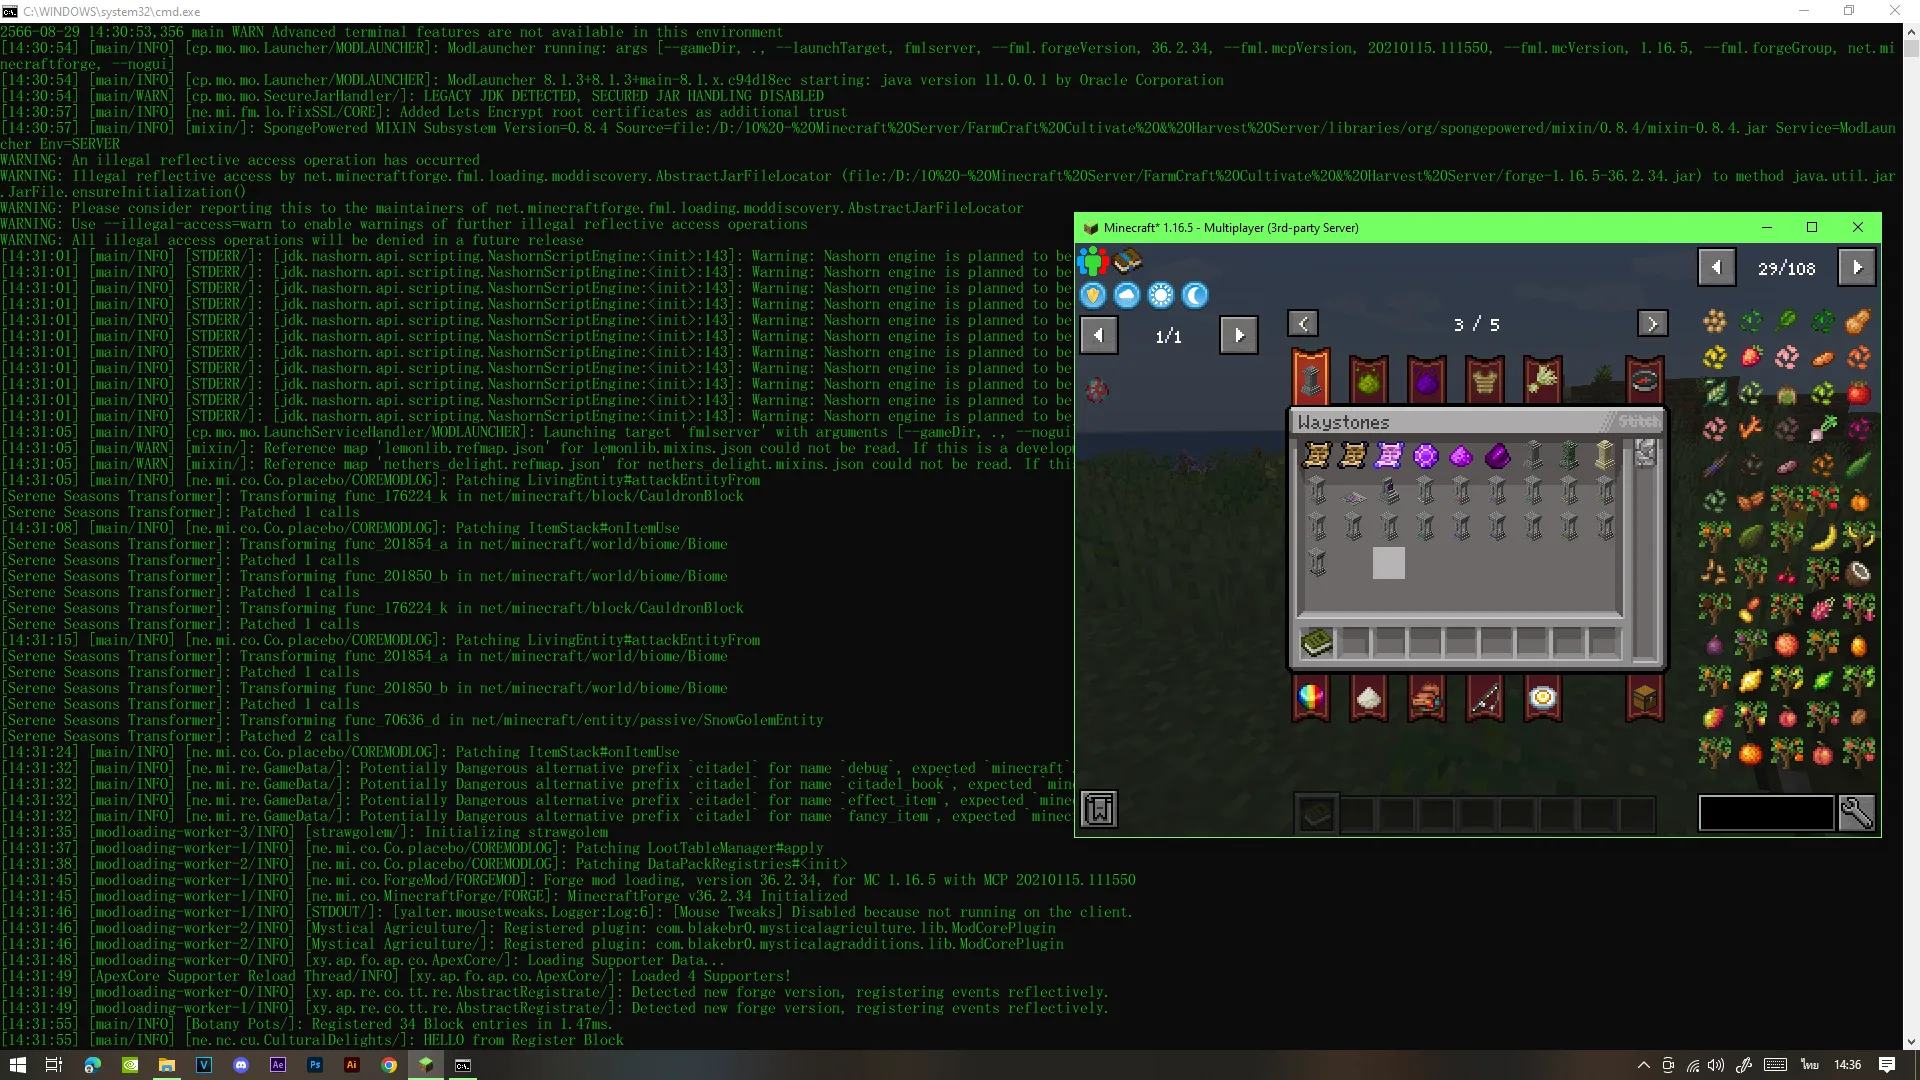1920x1080 pixels.
Task: Go to next creative tabs page
Action: (1652, 324)
